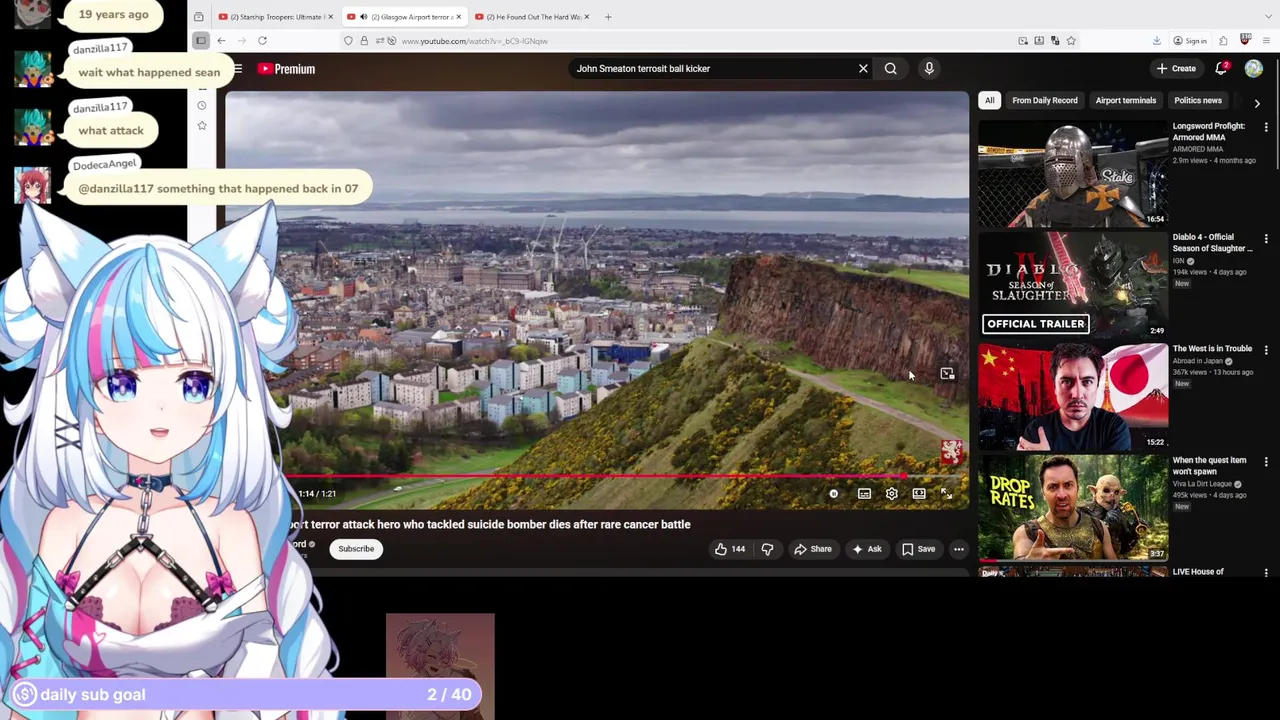Close the He Found Out The Hard Way tab
The width and height of the screenshot is (1280, 720).
[x=586, y=17]
